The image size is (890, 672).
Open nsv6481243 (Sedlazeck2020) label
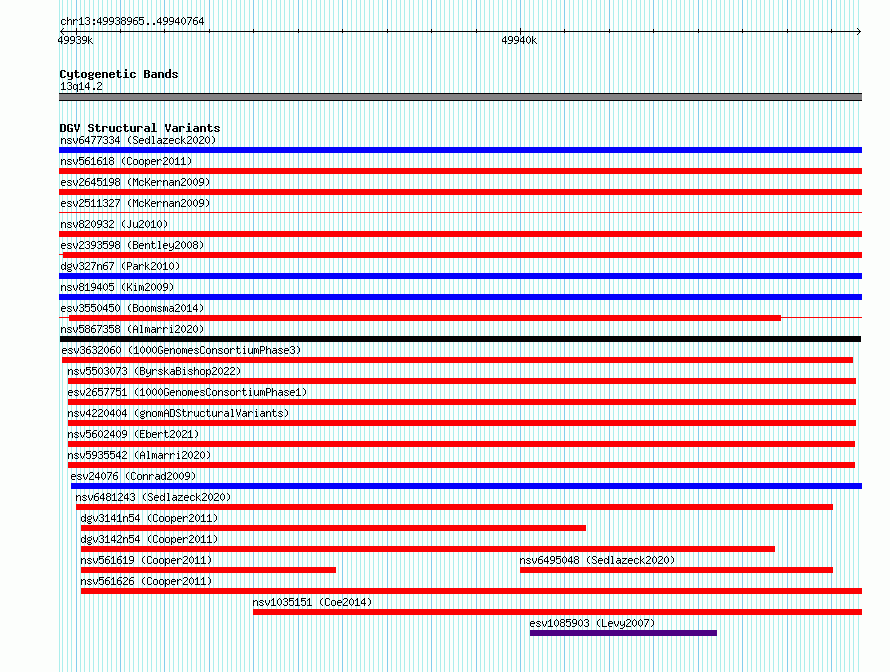coord(153,497)
